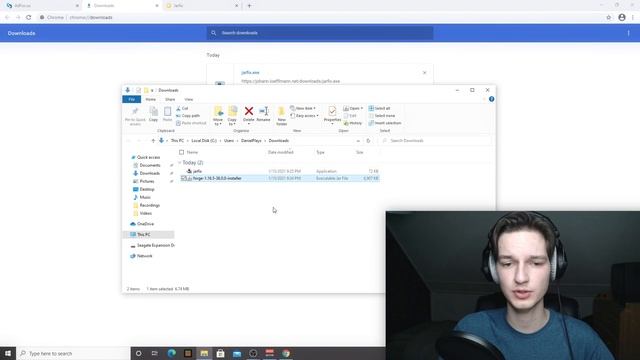Click This PC in the breadcrumb path

point(177,140)
